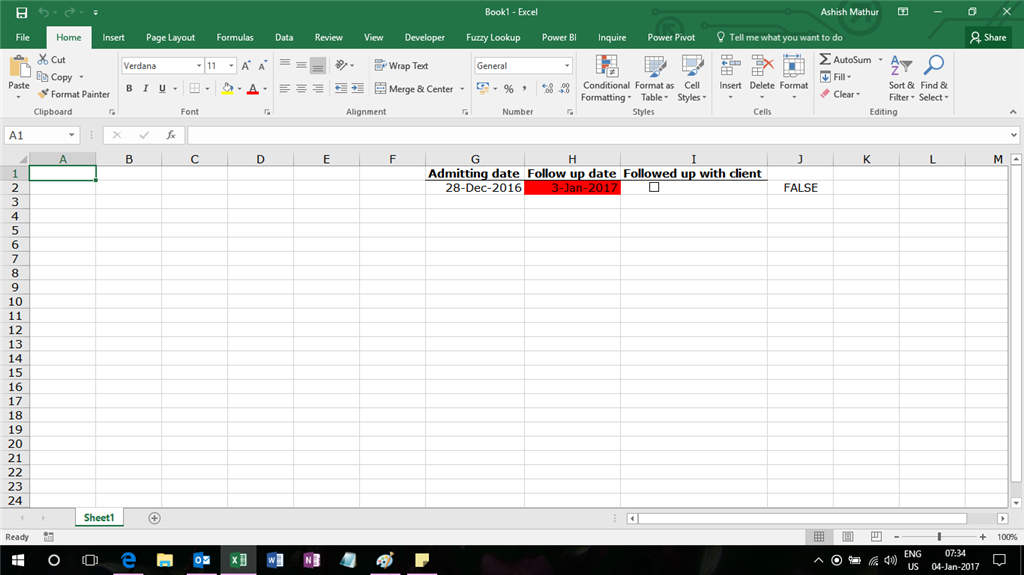Apply Percent Style

[509, 89]
